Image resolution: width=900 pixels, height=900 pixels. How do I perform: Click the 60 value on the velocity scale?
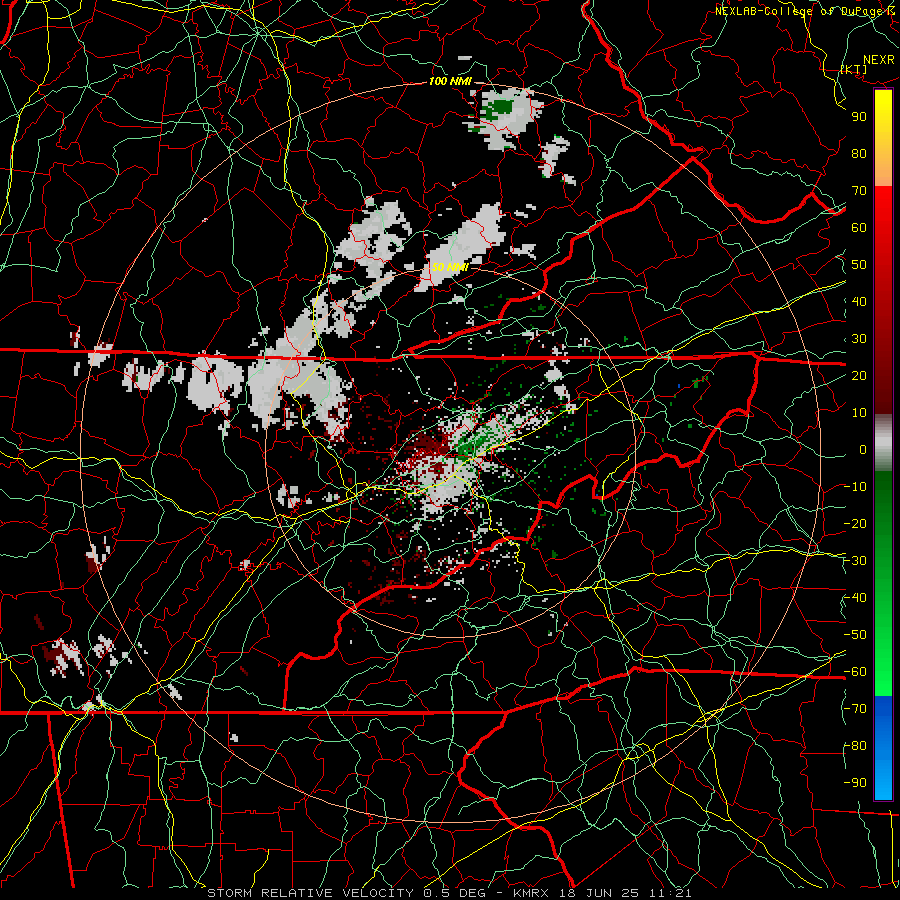click(x=859, y=228)
